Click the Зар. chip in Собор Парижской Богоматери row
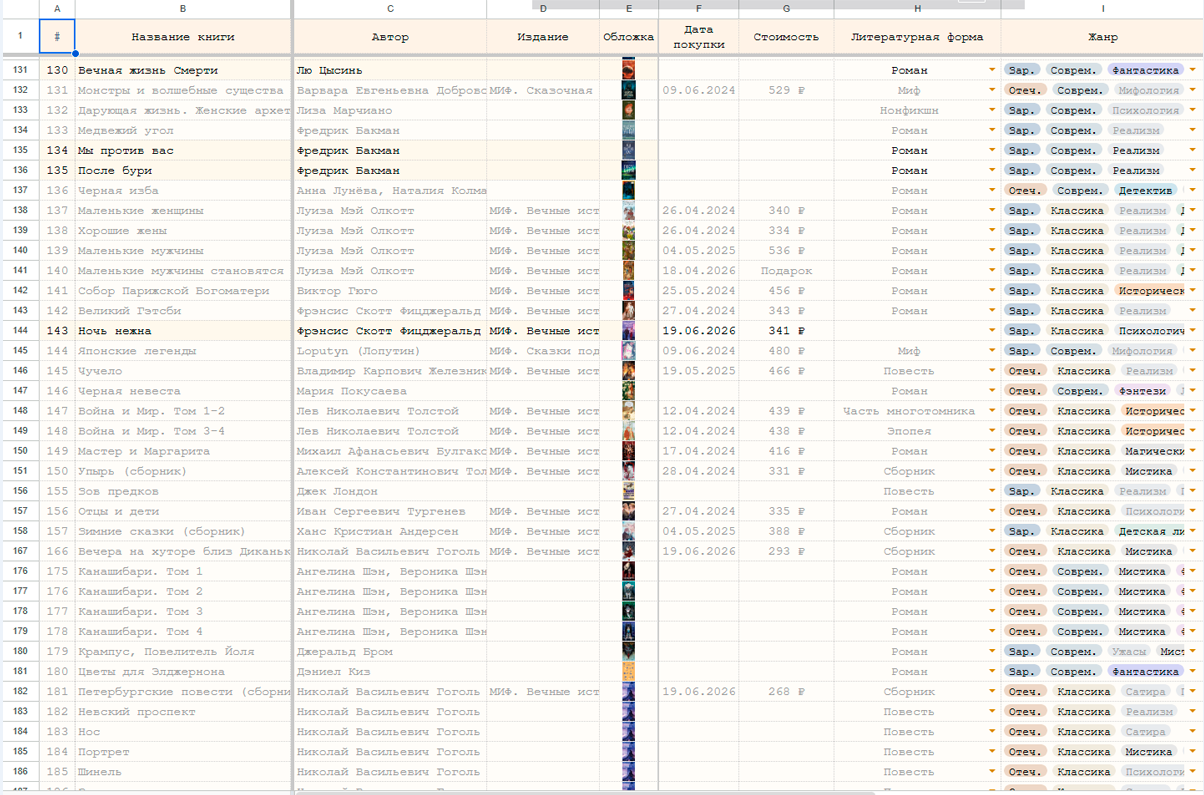This screenshot has height=795, width=1204. [1022, 291]
